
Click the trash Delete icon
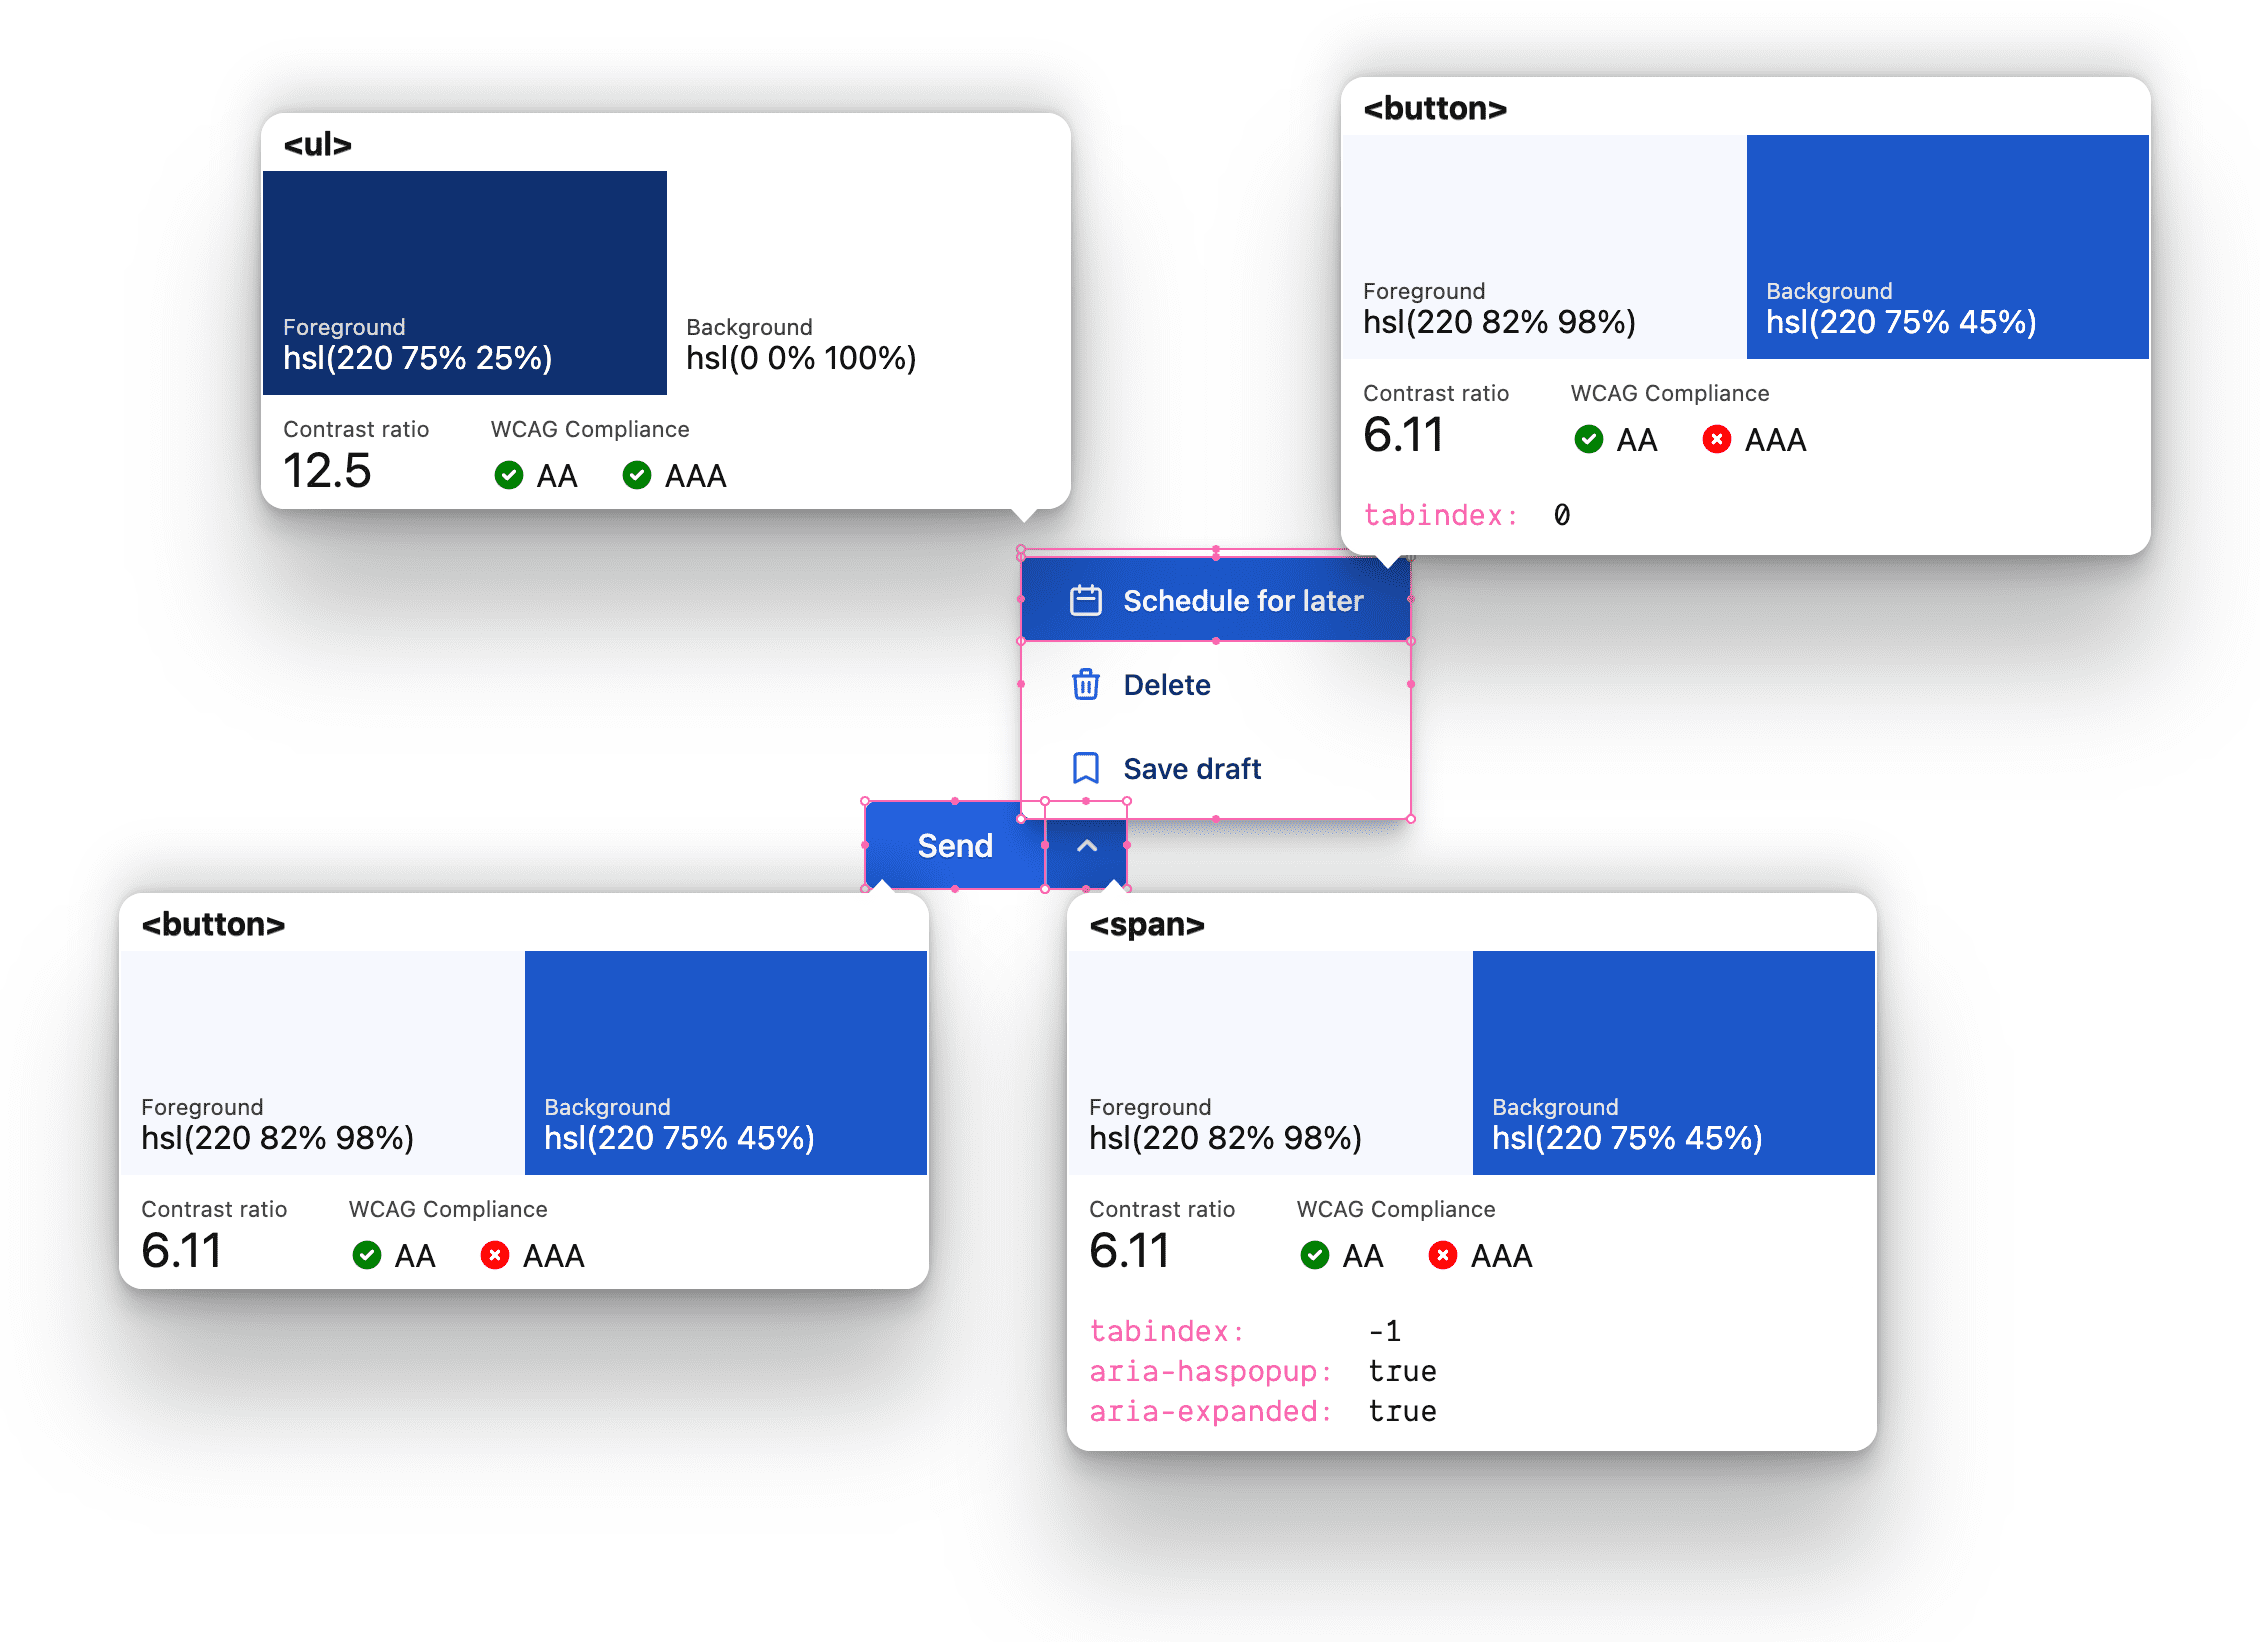pyautogui.click(x=1084, y=684)
